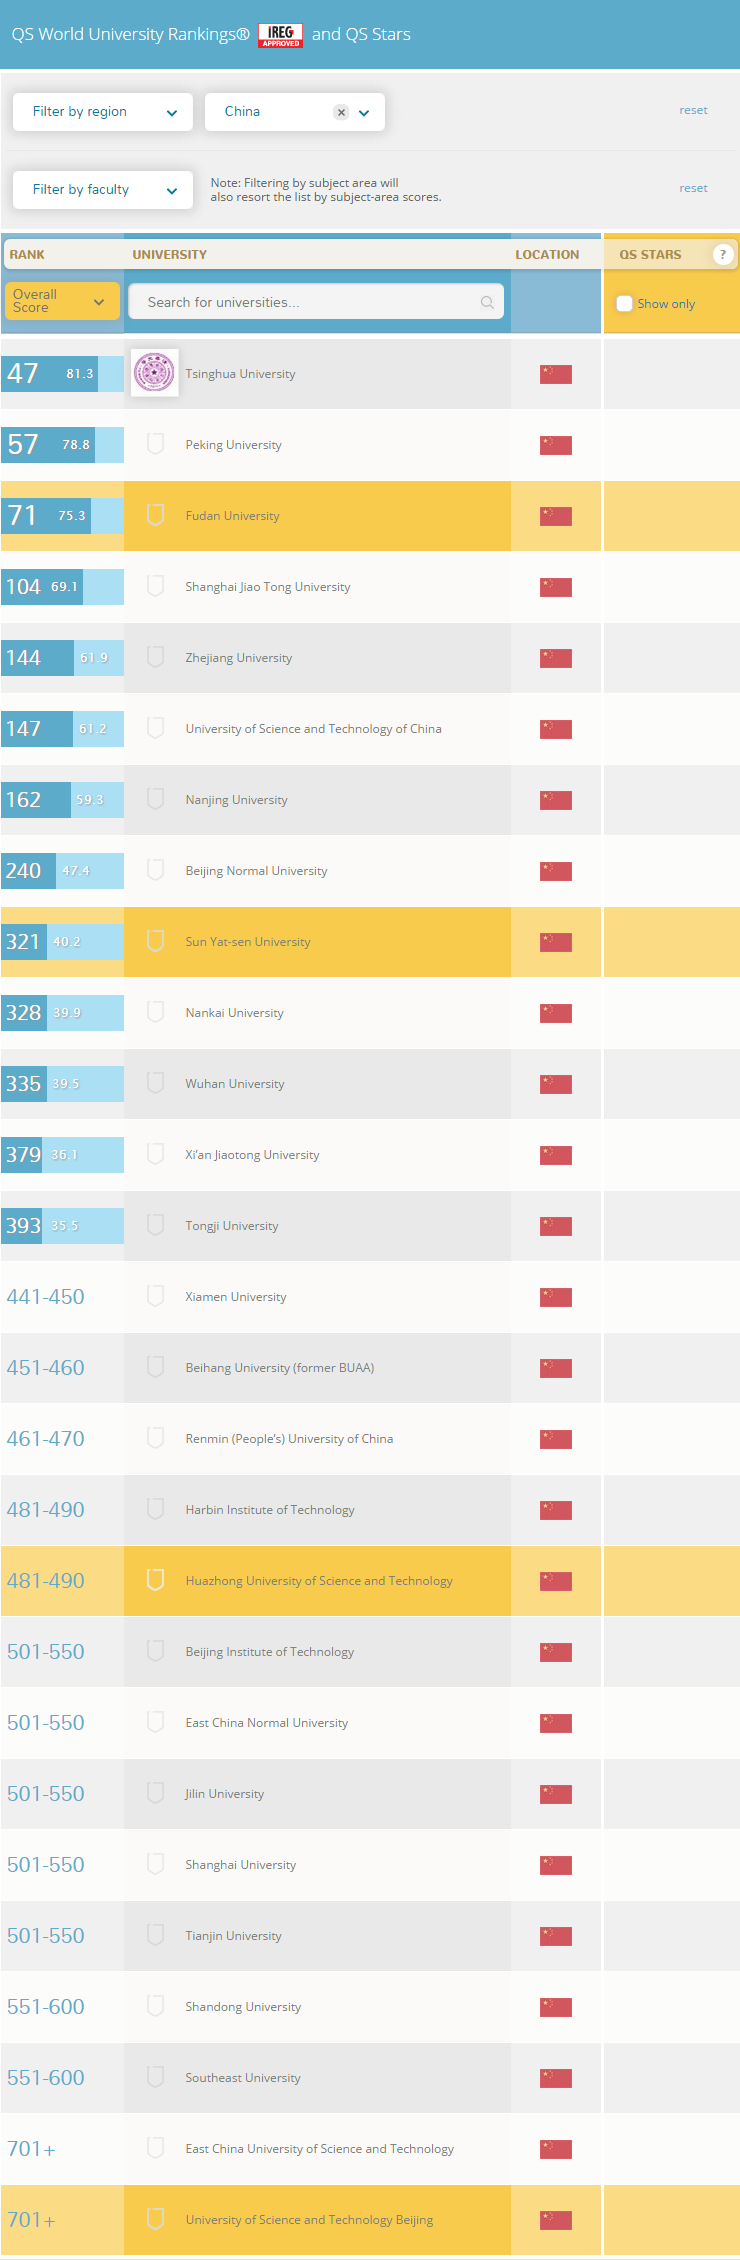Click shield icon beside Beijing Normal University
Image resolution: width=740 pixels, height=2260 pixels.
tap(155, 870)
